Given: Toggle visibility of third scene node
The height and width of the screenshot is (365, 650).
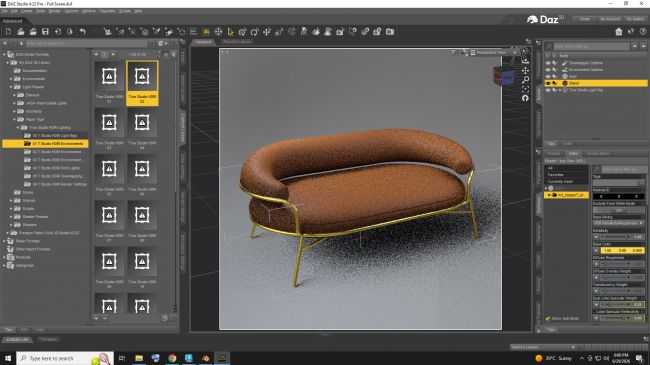Looking at the screenshot, I should click(548, 76).
